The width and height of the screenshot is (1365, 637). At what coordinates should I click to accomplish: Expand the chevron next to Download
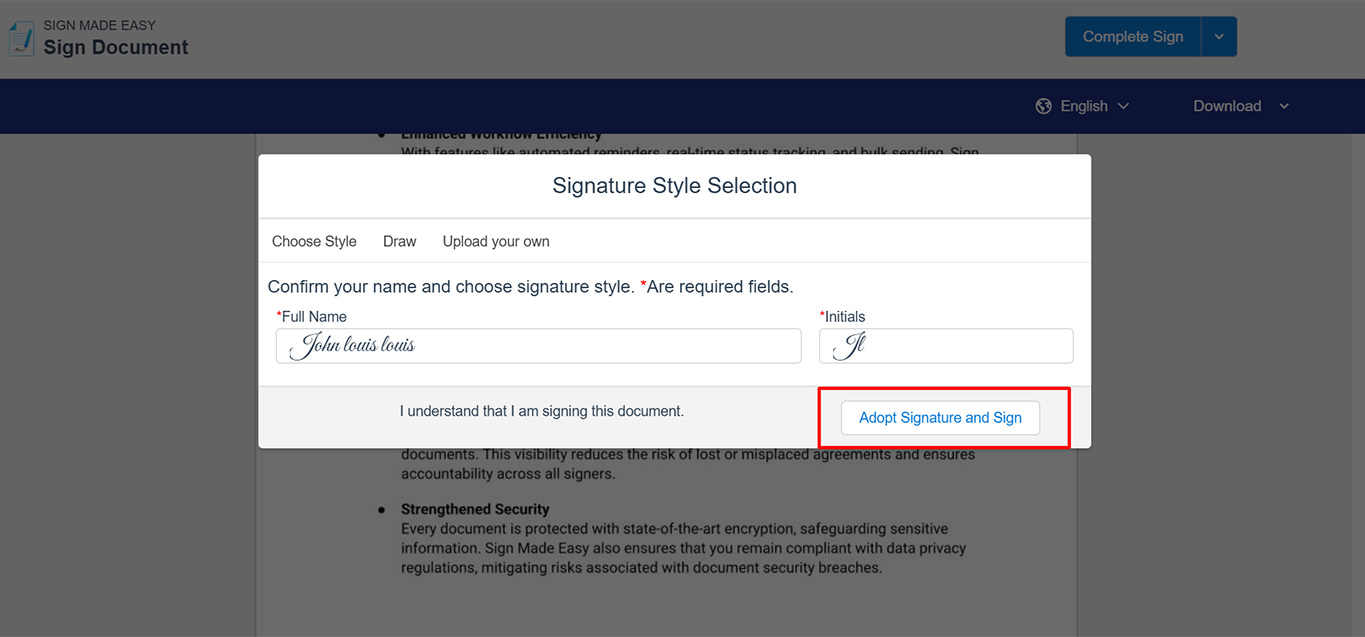pos(1285,106)
